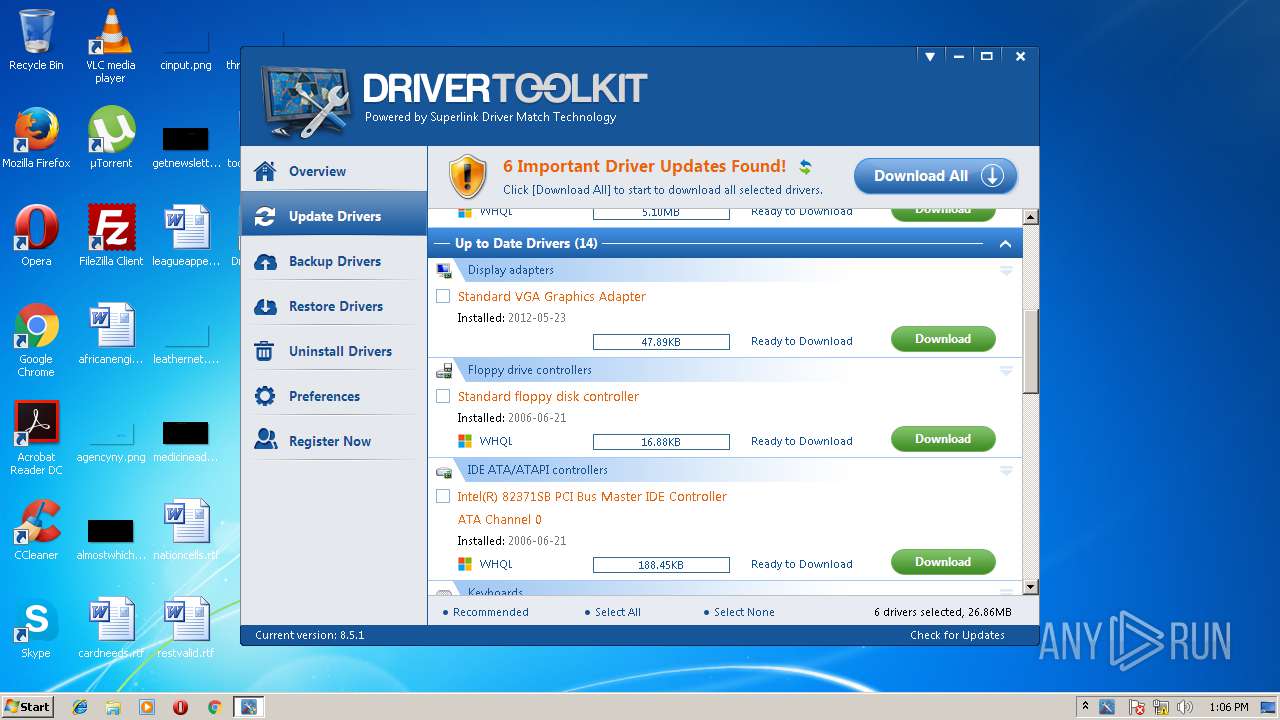Open Opera from the taskbar
The image size is (1280, 720).
[x=180, y=707]
